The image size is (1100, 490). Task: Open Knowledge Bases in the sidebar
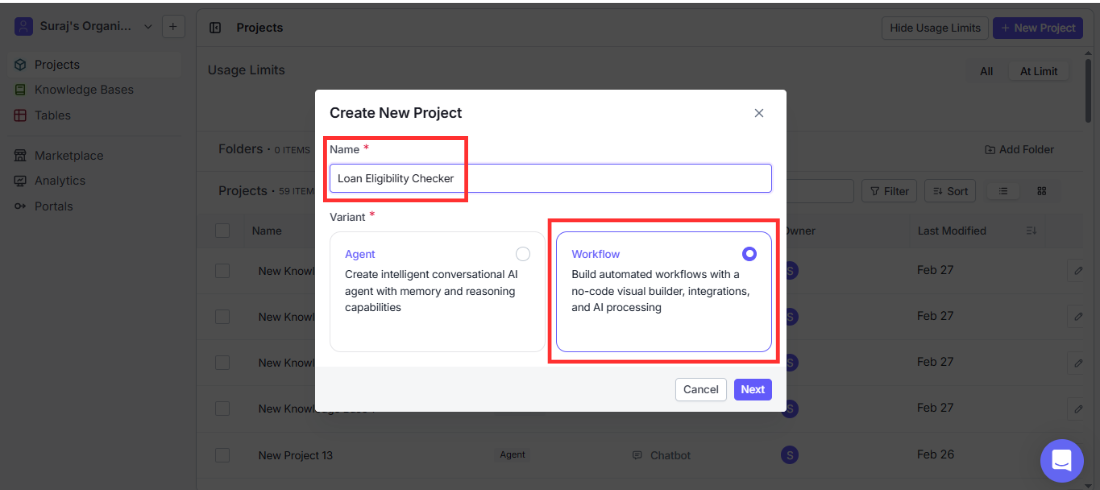coord(95,90)
